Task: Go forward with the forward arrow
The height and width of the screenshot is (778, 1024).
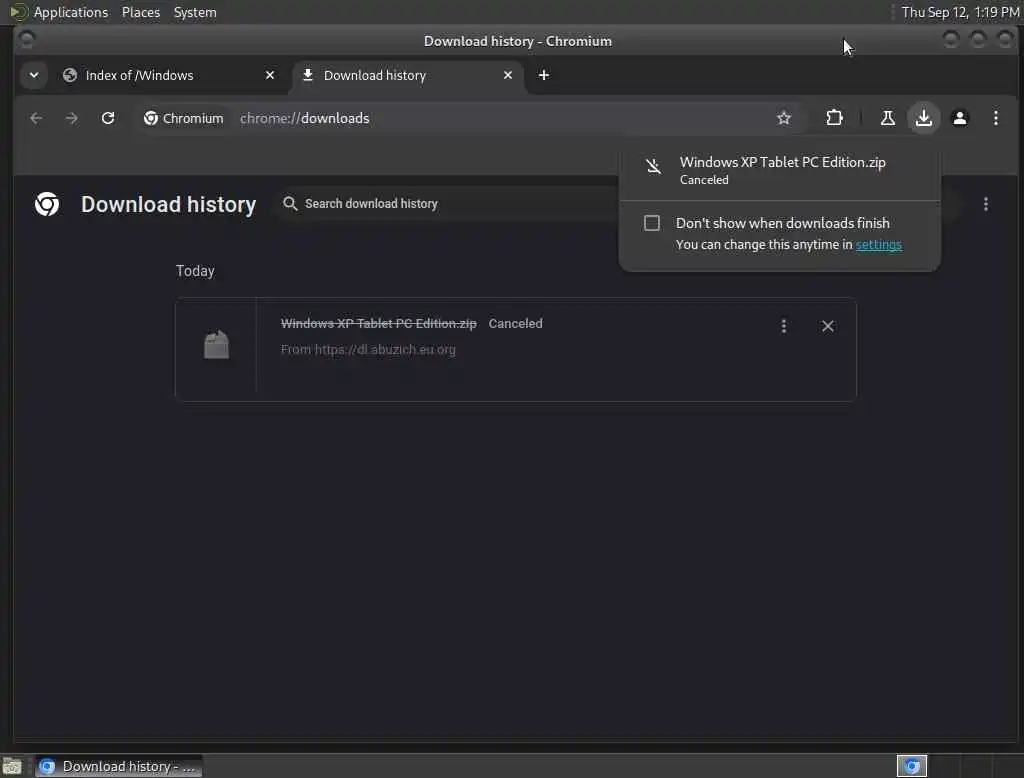Action: point(72,118)
